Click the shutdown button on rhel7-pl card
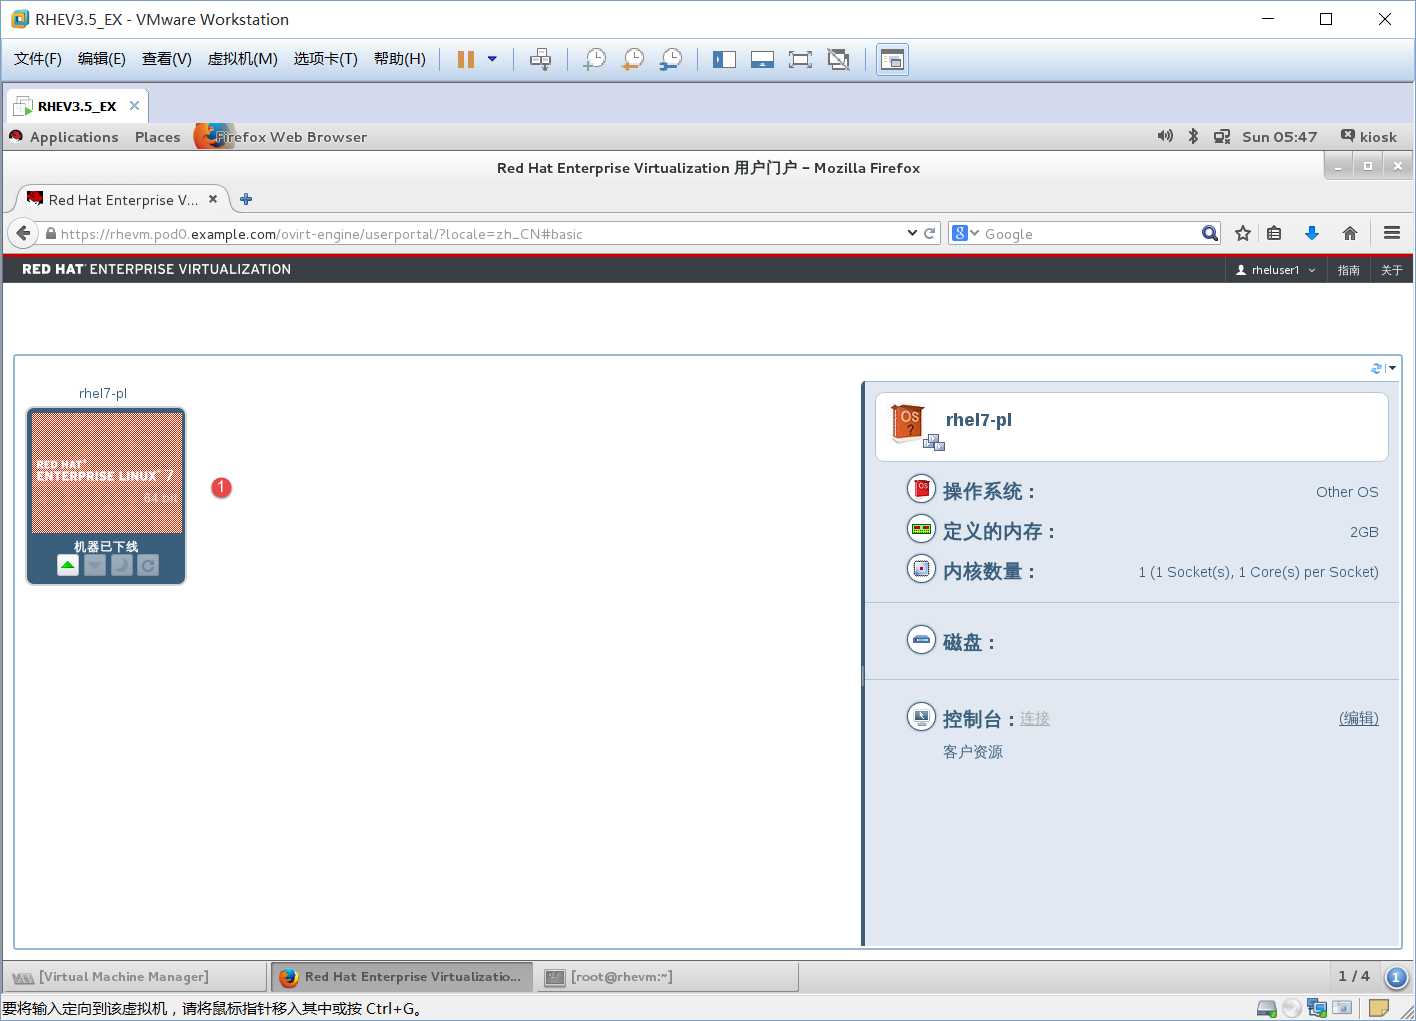Screen dimensions: 1416x1021 click(94, 566)
